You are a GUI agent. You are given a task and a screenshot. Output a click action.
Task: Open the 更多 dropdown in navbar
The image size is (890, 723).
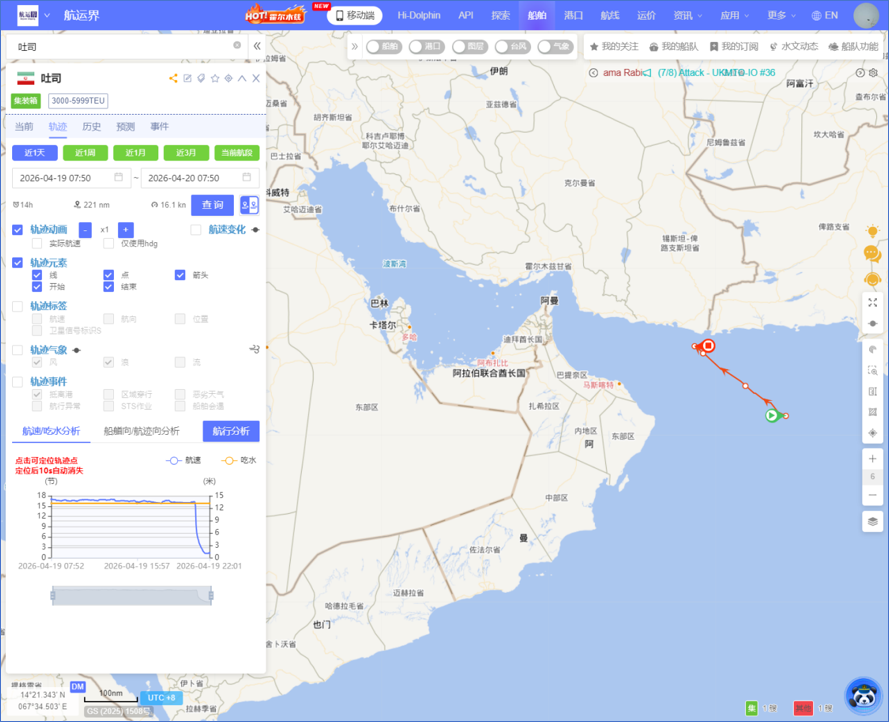[x=782, y=15]
